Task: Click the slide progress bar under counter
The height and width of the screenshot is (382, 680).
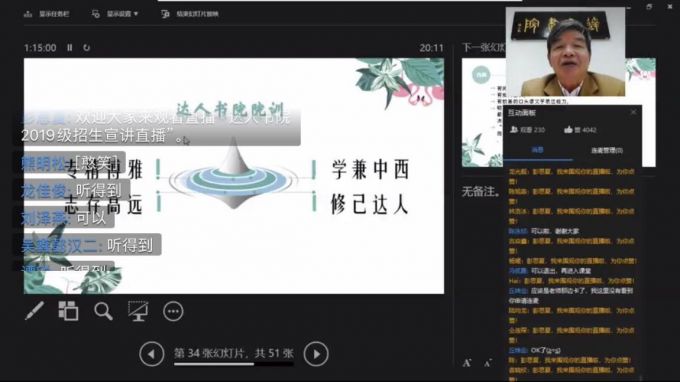Action: (234, 364)
